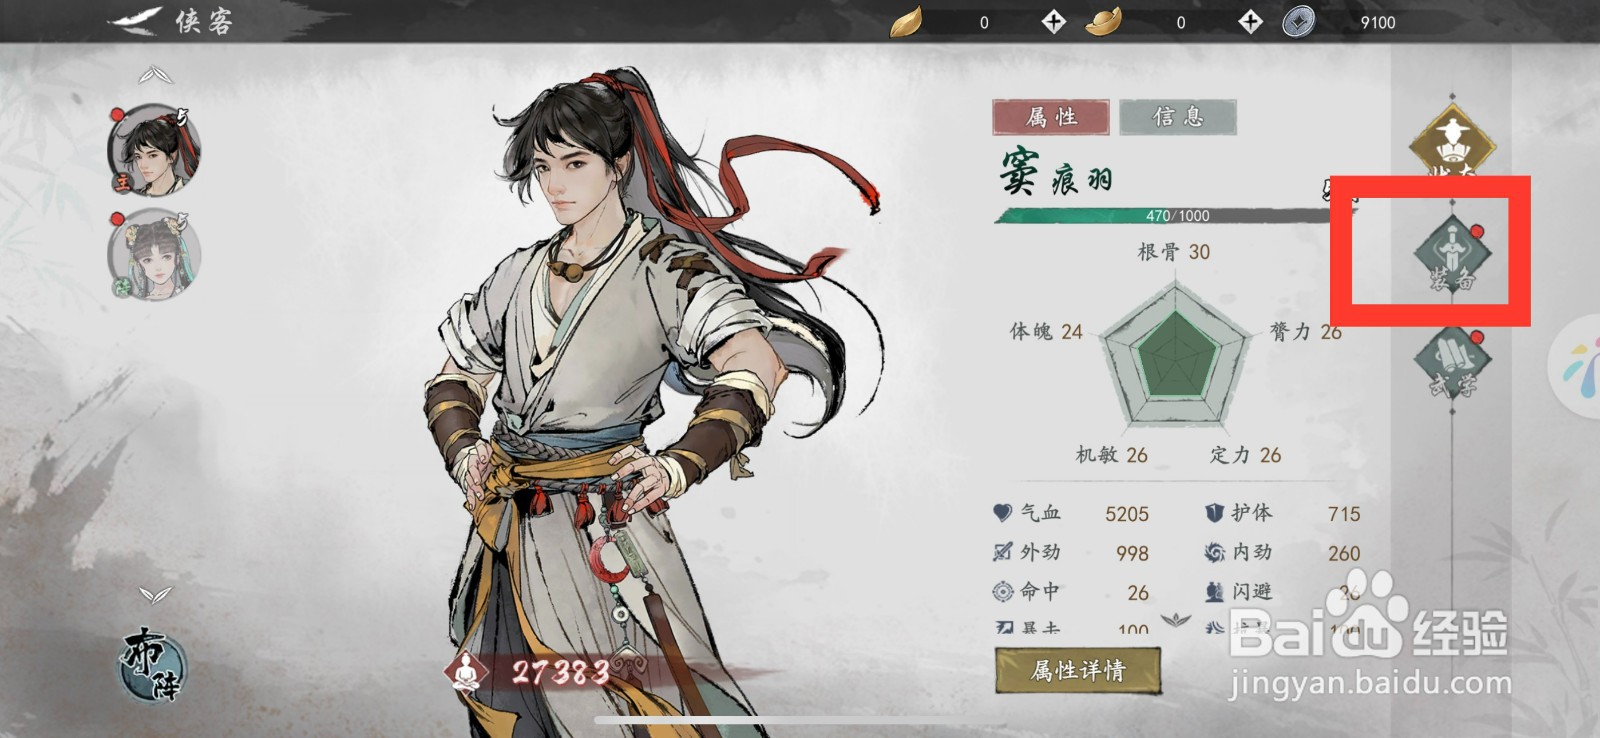This screenshot has height=738, width=1600.
Task: Tap the 470/1000 experience progress bar
Action: coord(1176,215)
